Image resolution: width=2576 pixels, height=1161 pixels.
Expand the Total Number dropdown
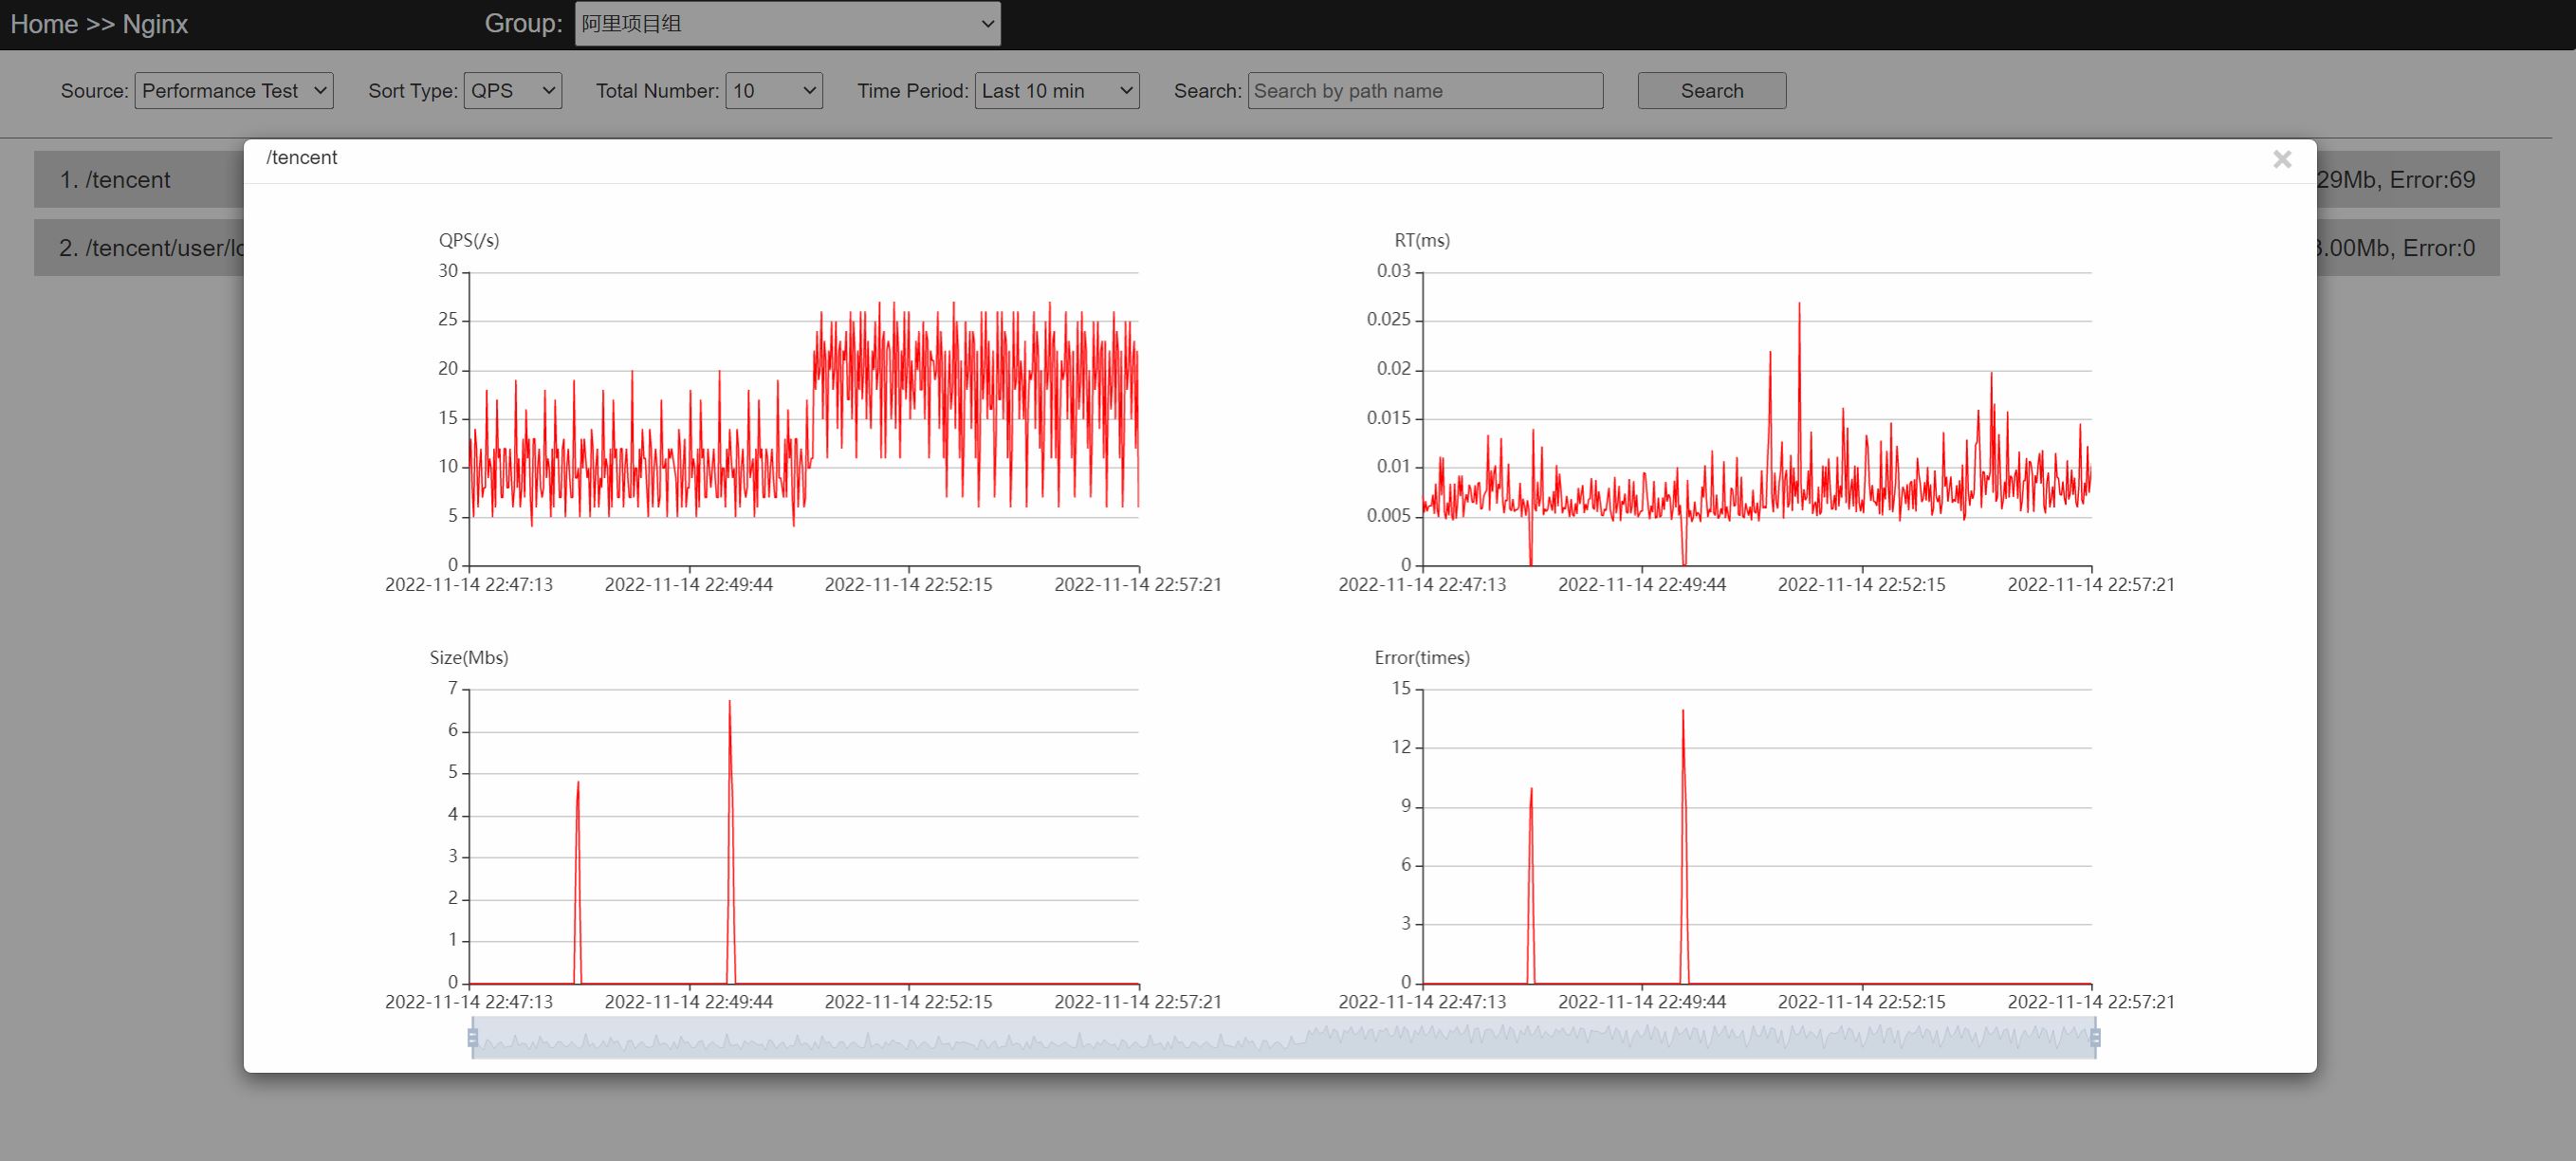pos(773,91)
